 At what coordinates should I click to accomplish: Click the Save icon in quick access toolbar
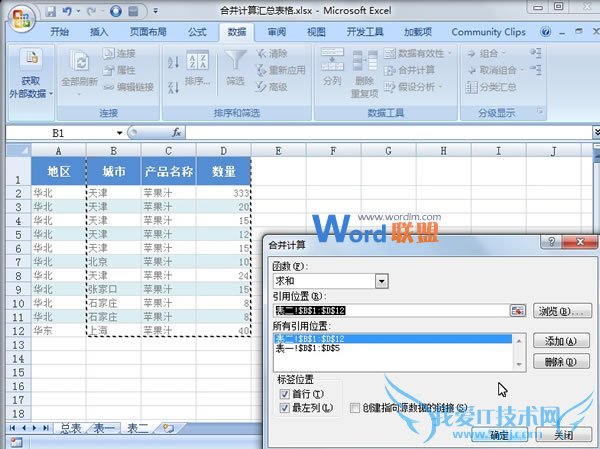tap(46, 12)
